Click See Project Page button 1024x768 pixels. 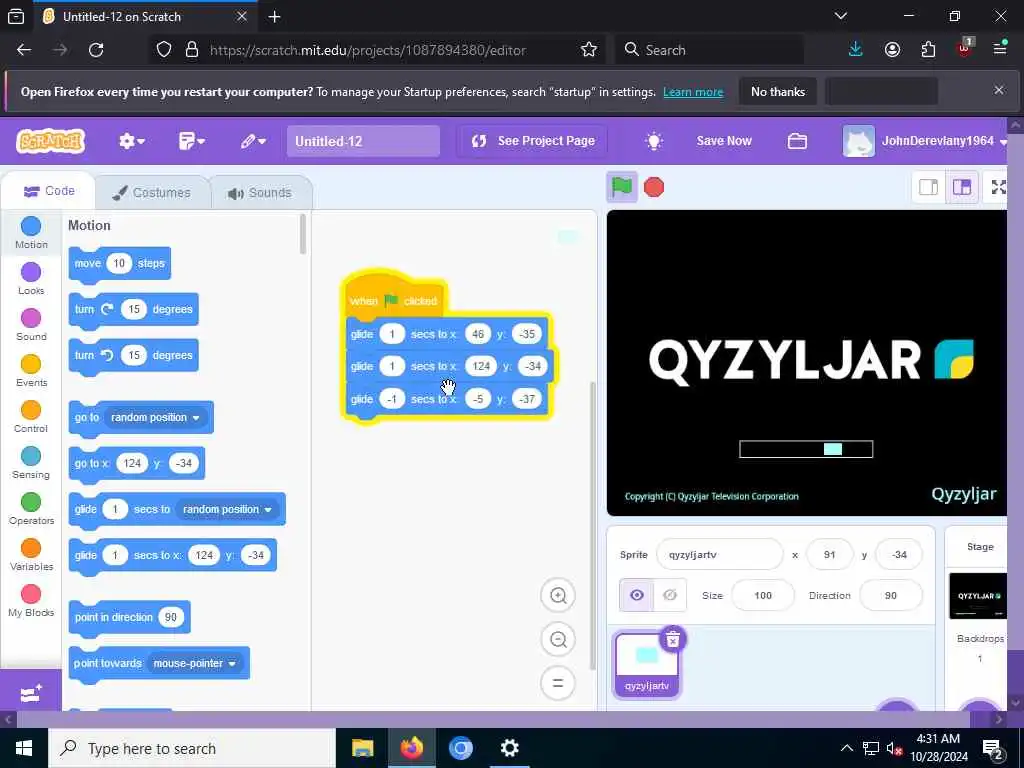(533, 140)
